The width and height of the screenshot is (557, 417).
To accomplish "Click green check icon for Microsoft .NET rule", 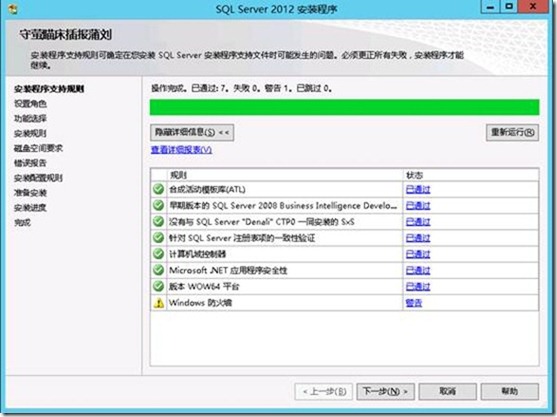I will click(158, 270).
